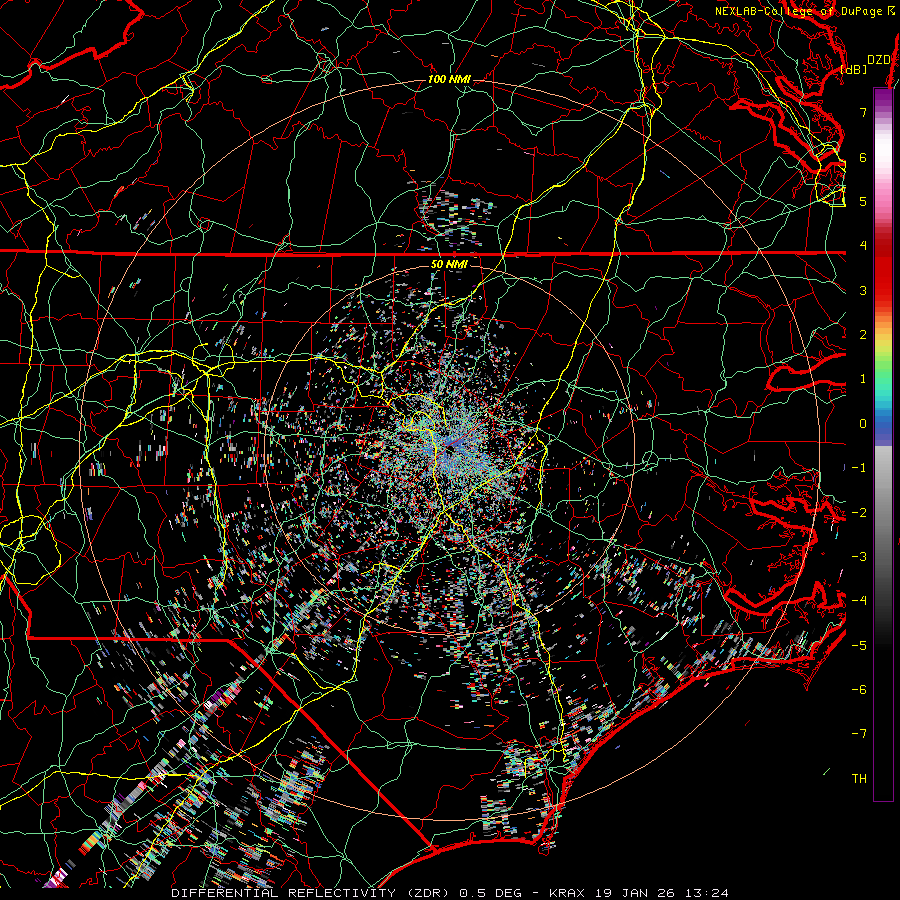Click the "-6" tick label on the color scale

pos(859,690)
